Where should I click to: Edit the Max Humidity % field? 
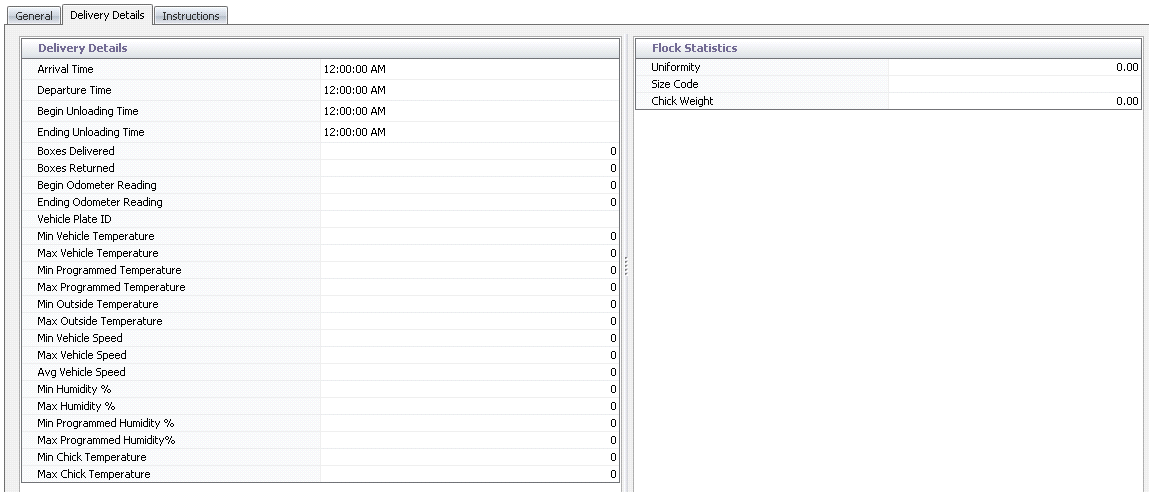[469, 406]
